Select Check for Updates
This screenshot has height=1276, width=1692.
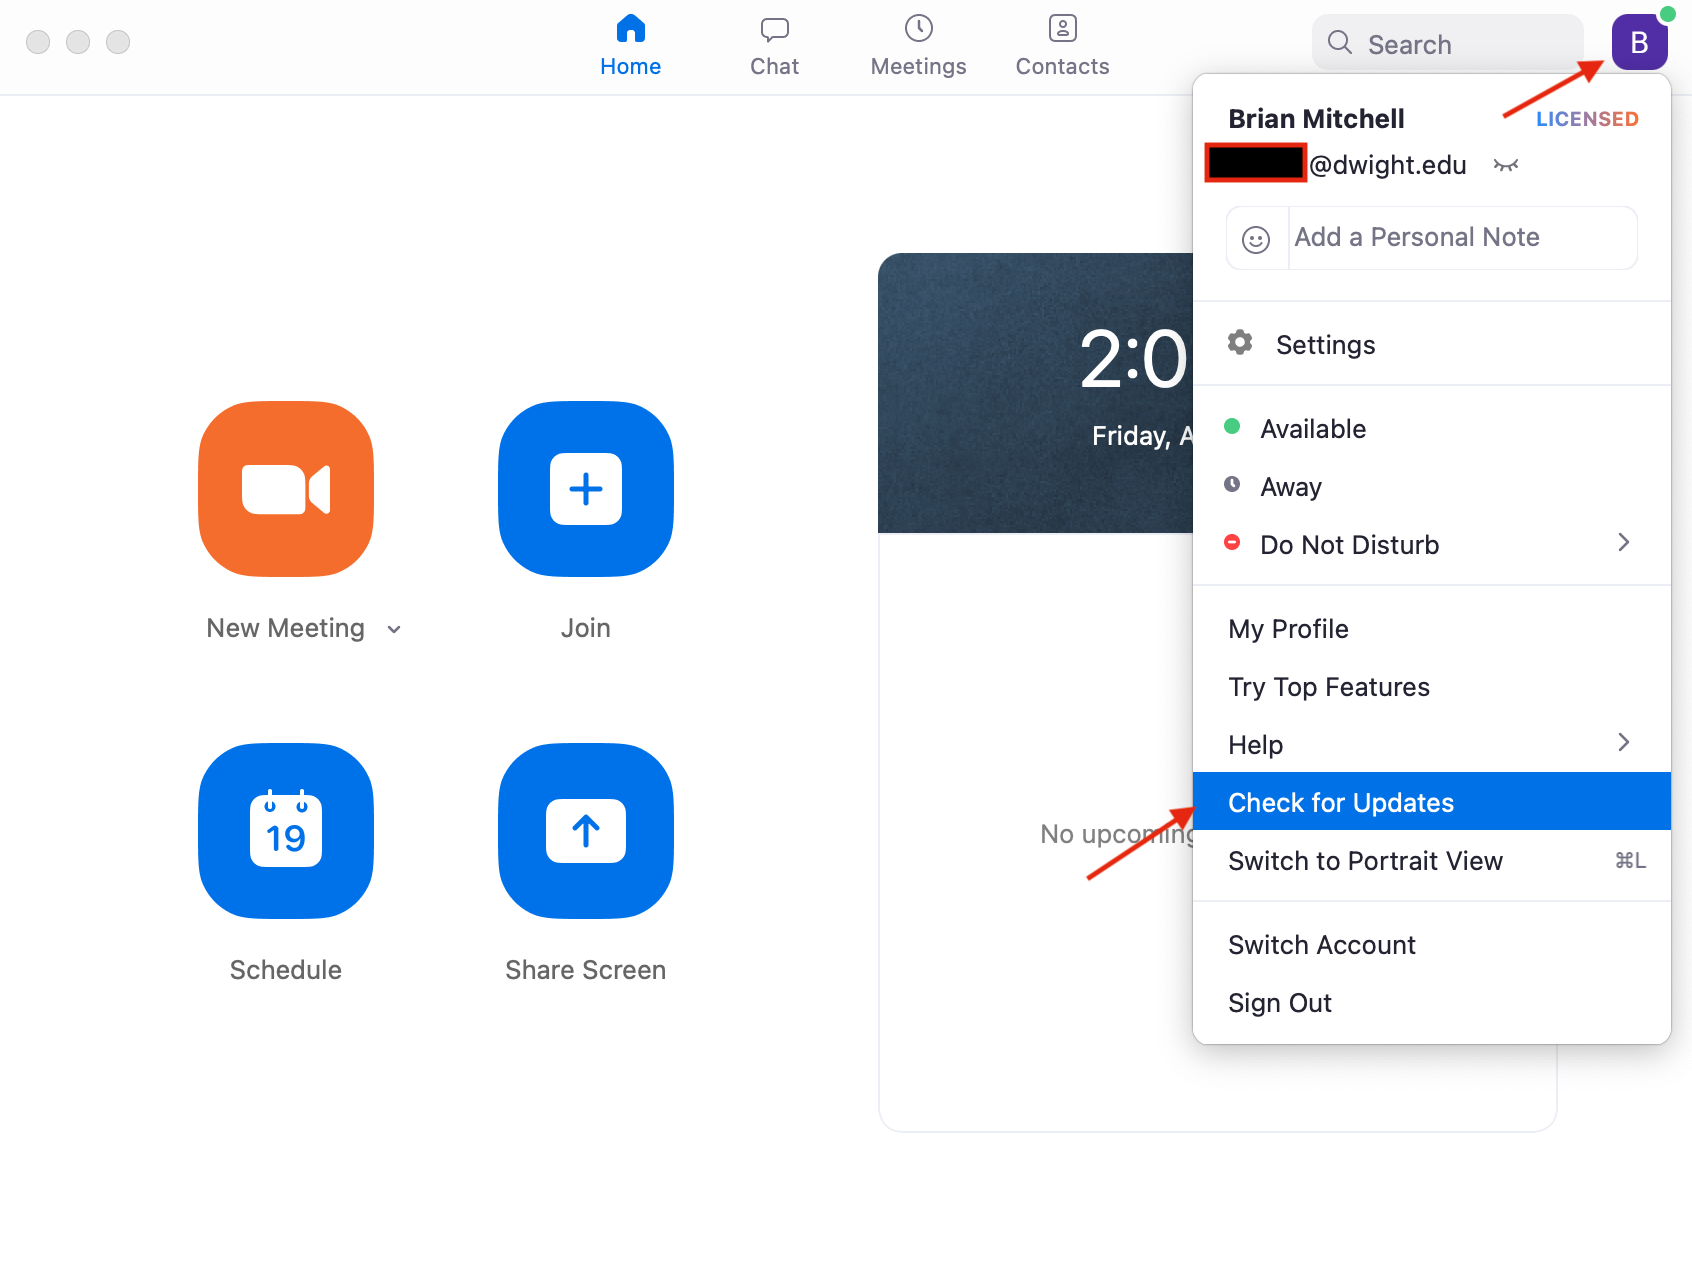click(x=1432, y=801)
